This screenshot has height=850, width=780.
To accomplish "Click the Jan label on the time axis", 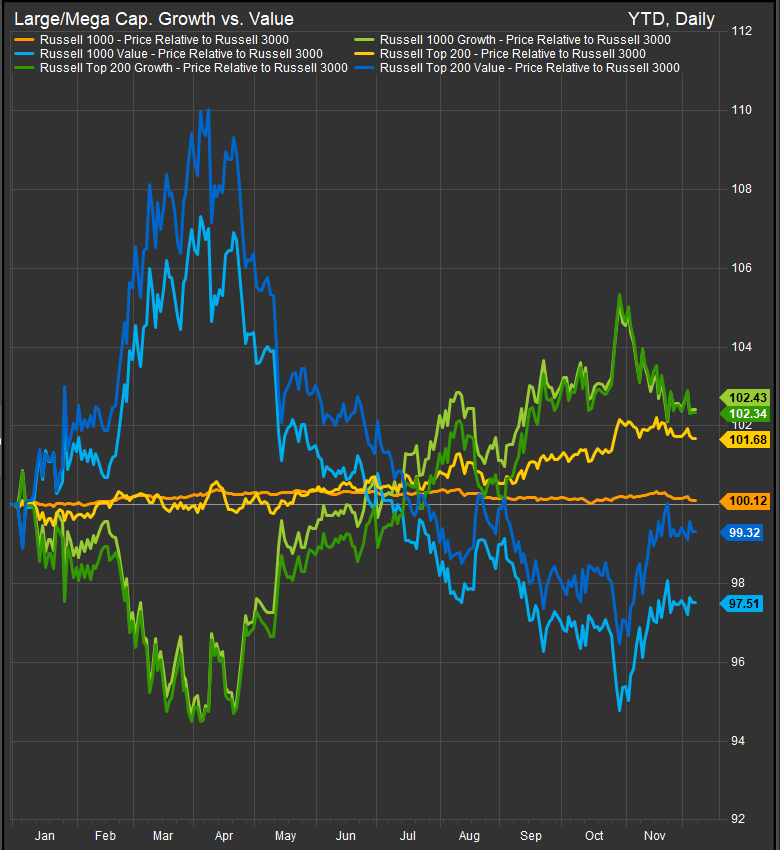I will click(x=43, y=834).
